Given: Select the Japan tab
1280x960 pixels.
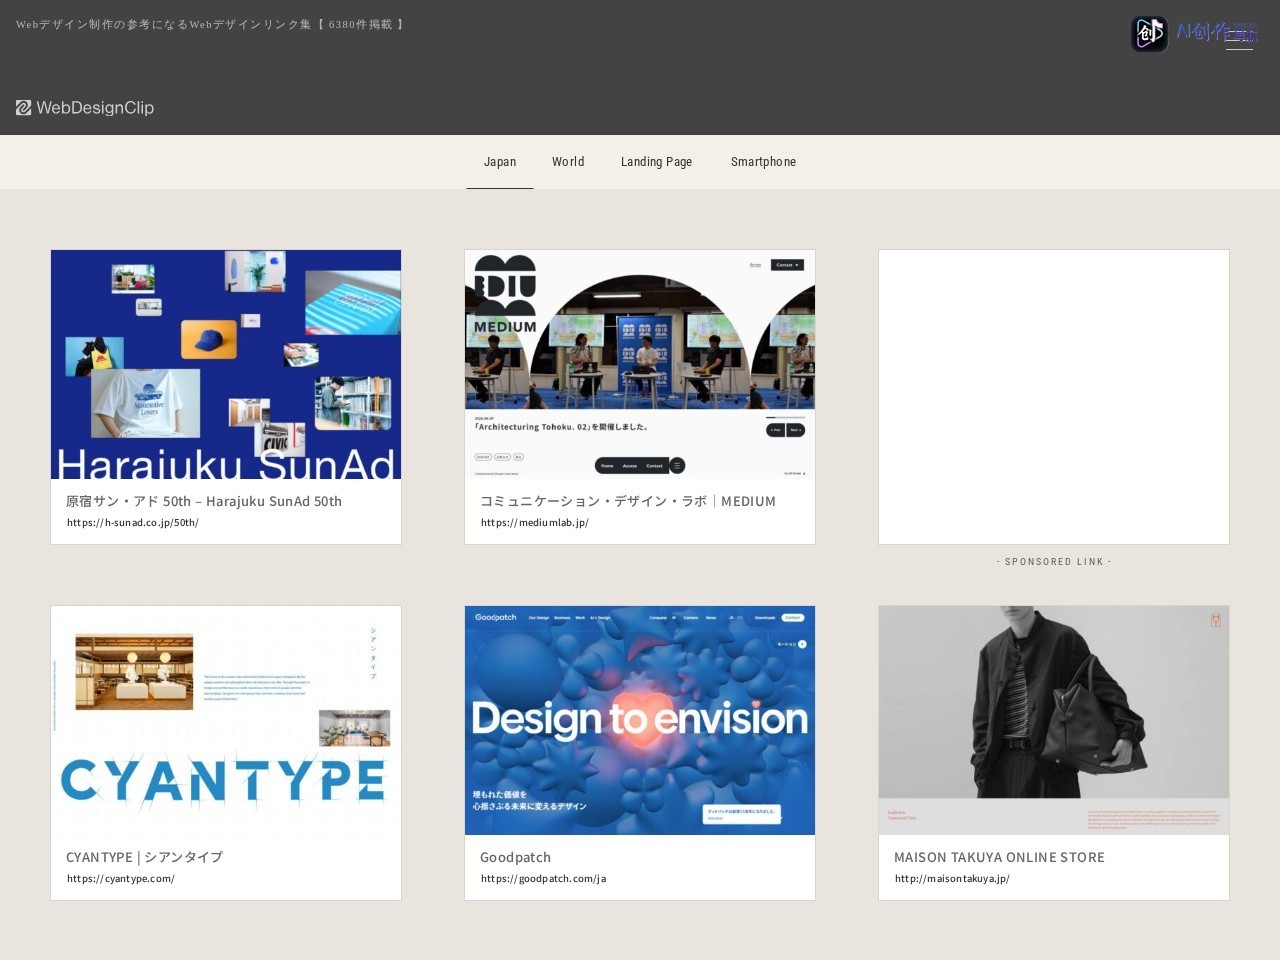Looking at the screenshot, I should click(500, 161).
